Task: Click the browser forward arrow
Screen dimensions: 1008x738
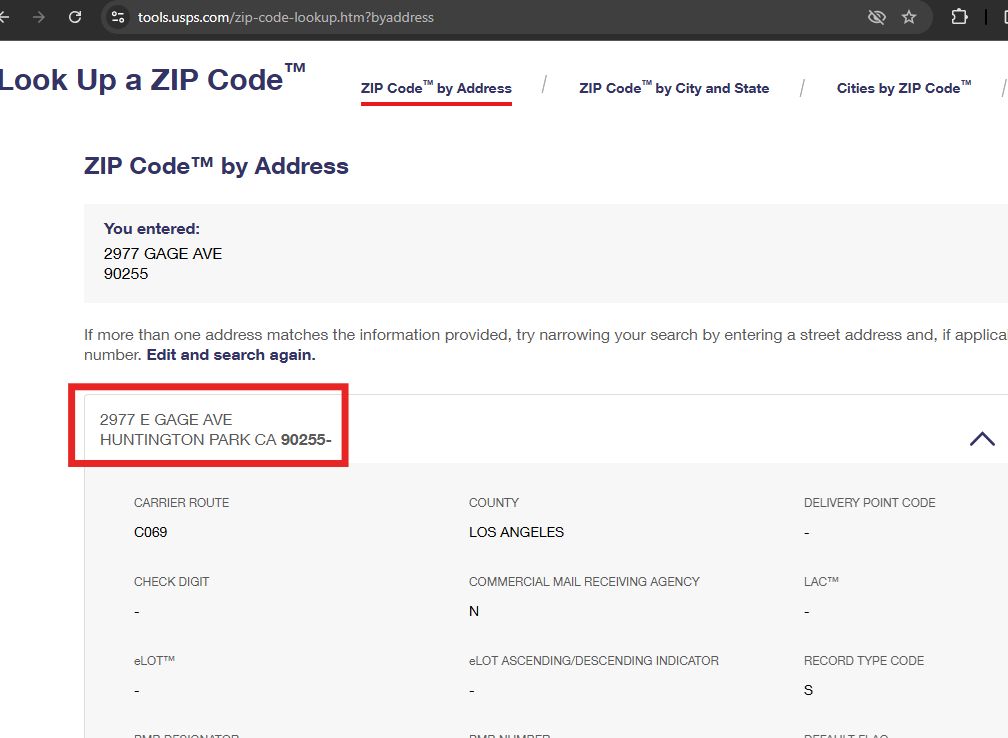Action: pyautogui.click(x=39, y=17)
